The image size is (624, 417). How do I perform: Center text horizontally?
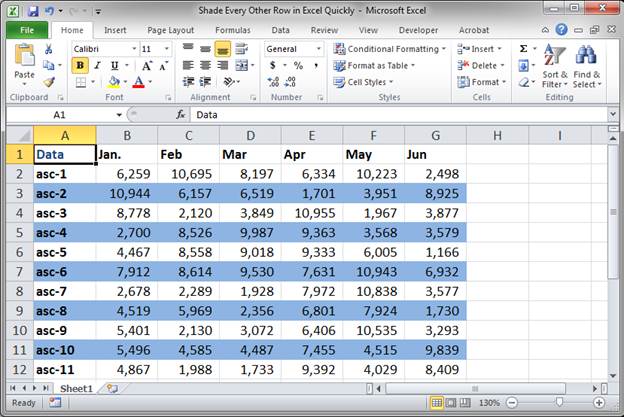pos(205,65)
